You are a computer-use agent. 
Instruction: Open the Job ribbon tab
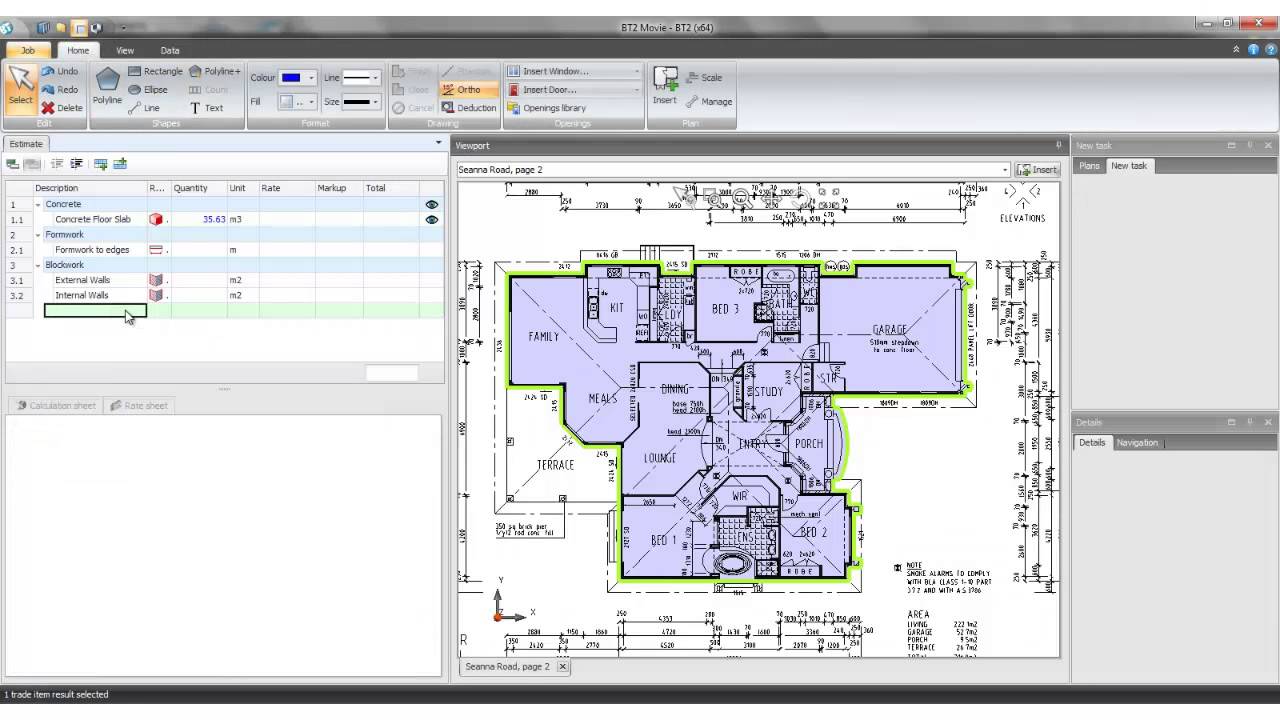(x=28, y=50)
